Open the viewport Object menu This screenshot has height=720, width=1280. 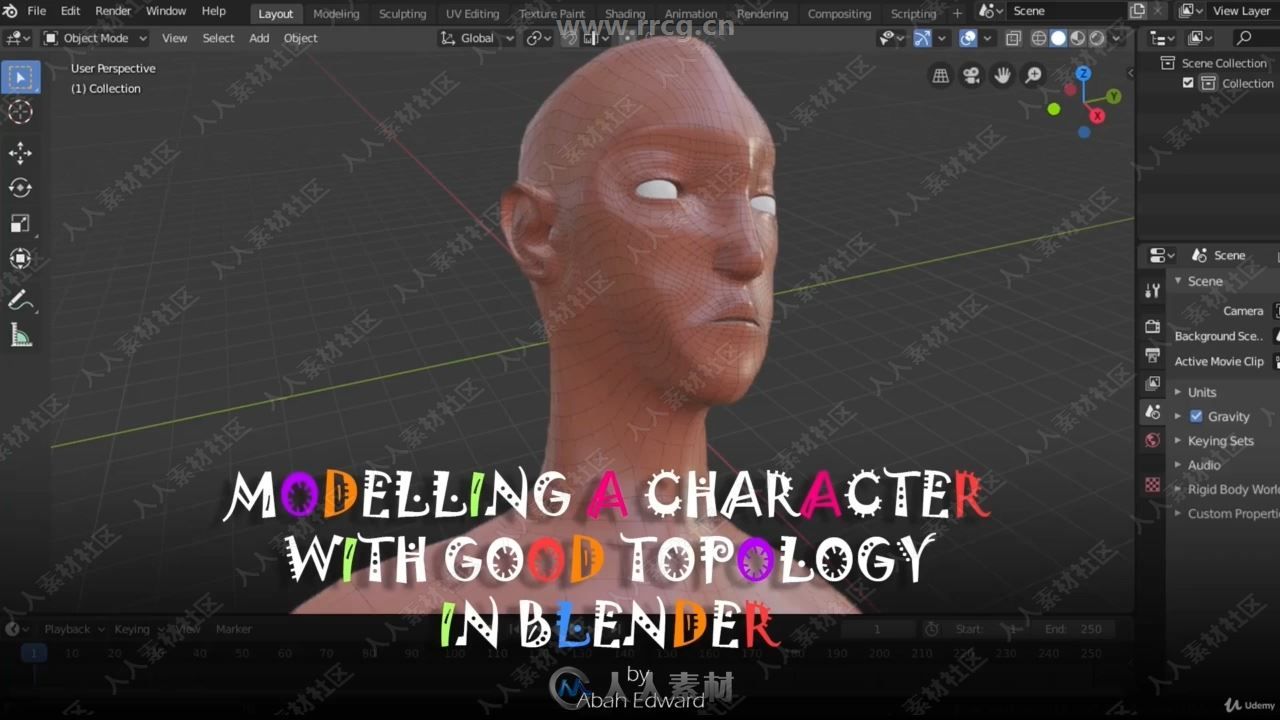tap(300, 38)
